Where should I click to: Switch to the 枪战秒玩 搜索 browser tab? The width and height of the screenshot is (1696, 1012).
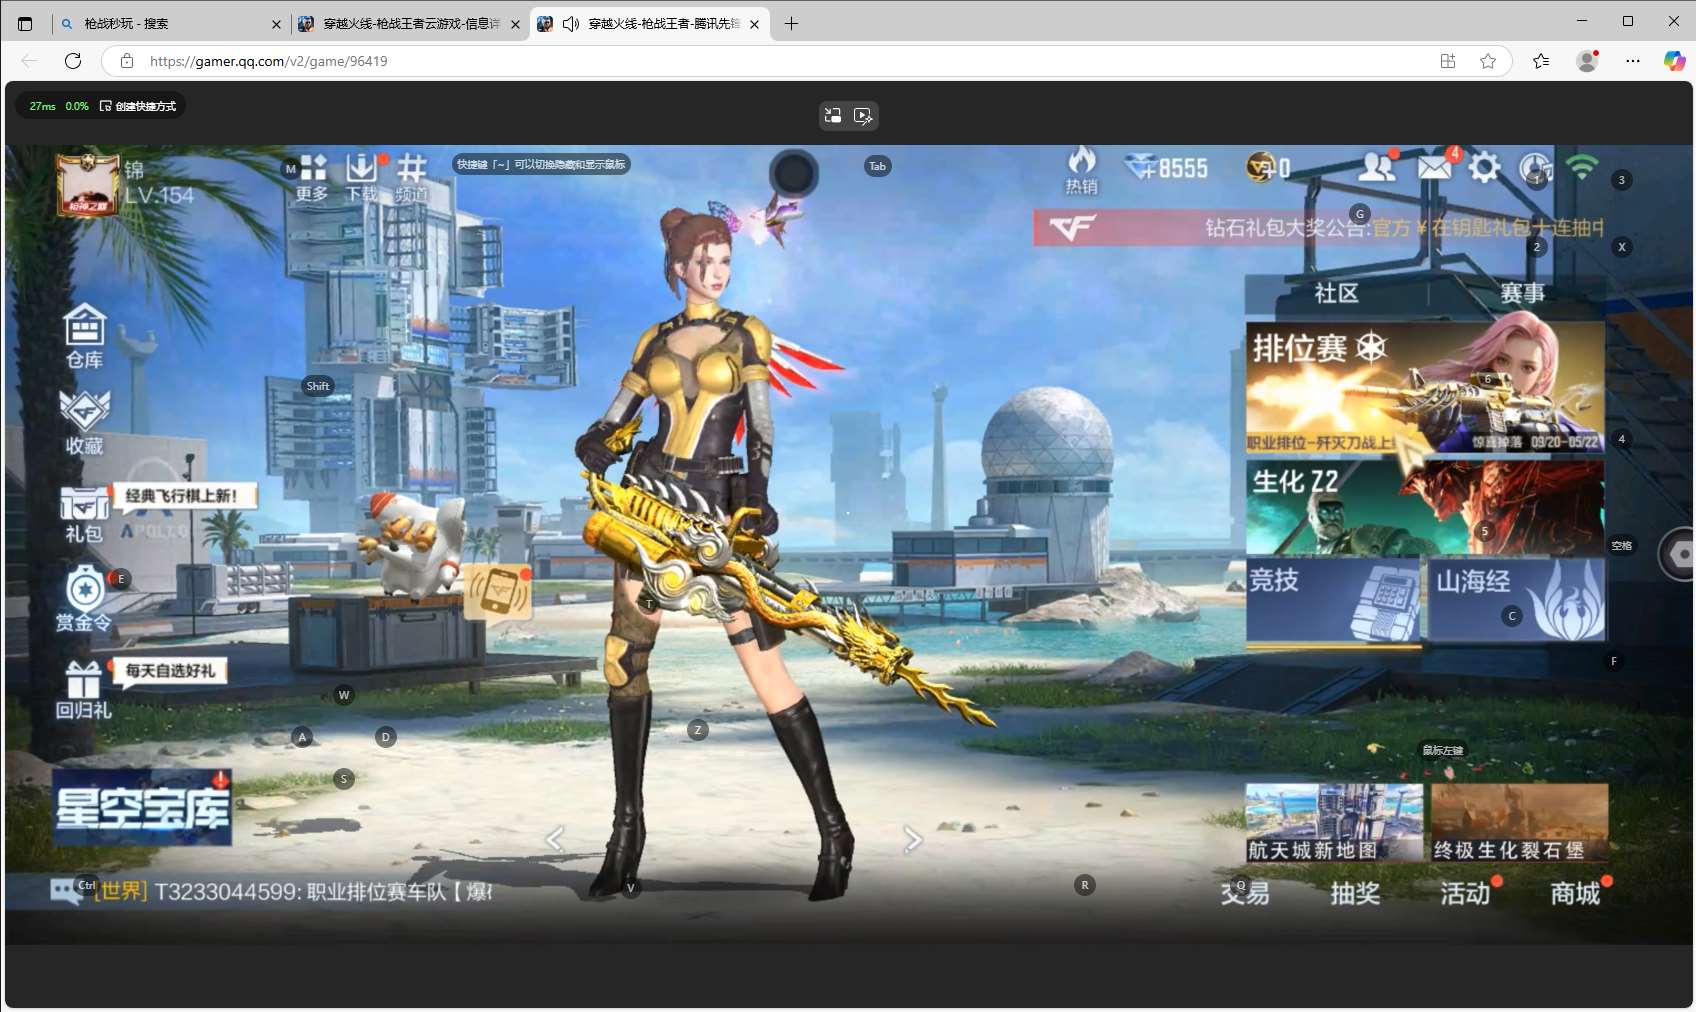point(170,23)
